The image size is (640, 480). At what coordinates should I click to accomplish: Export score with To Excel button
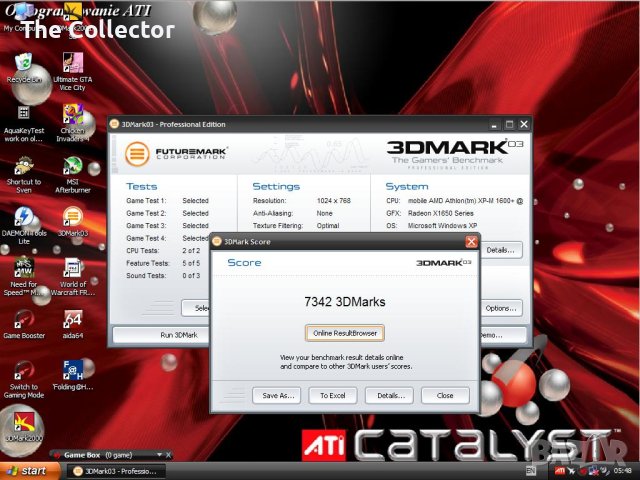pyautogui.click(x=333, y=396)
